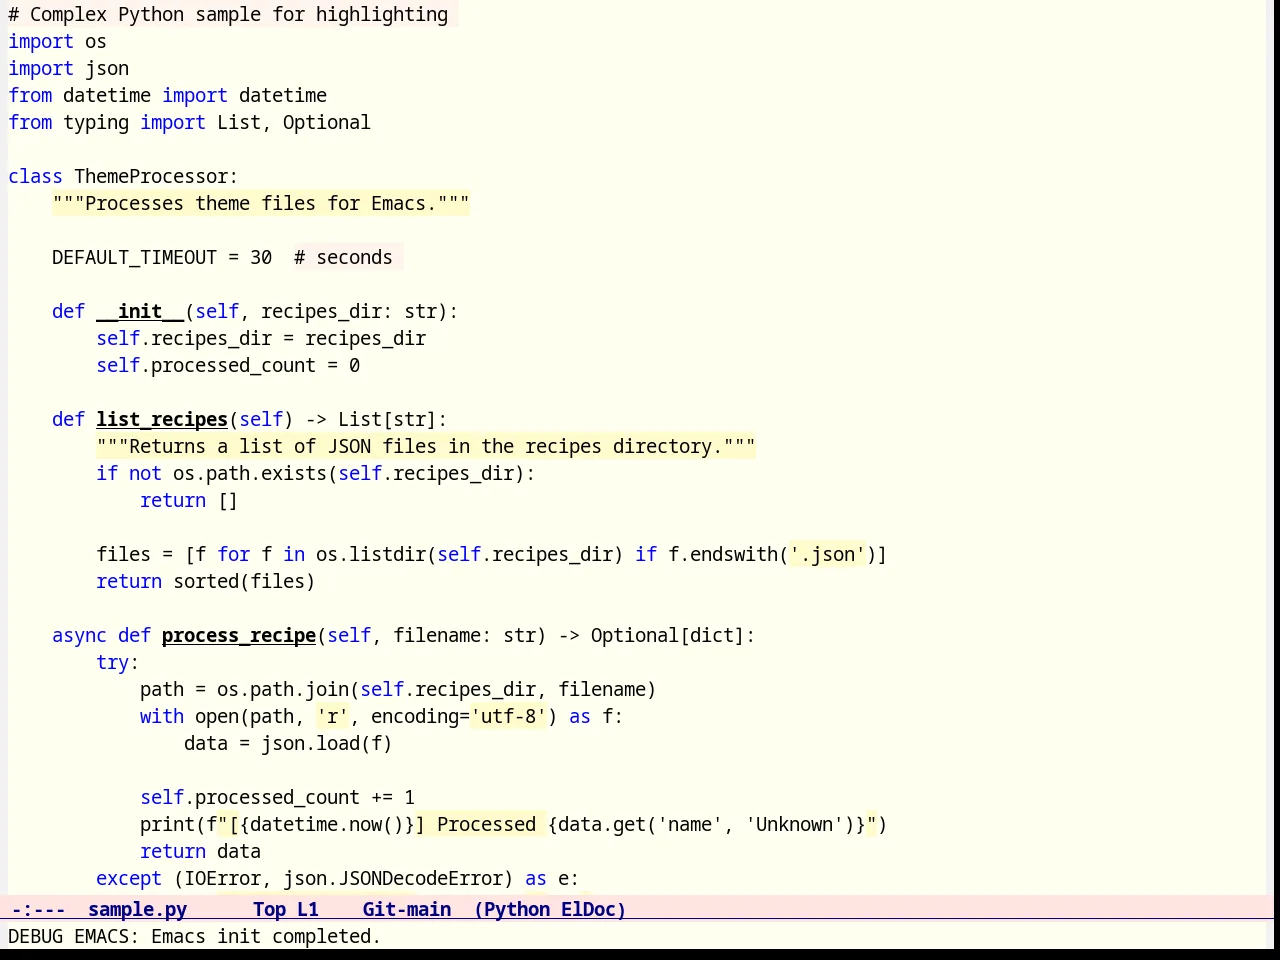Click 'List[str]' return annotation
Image resolution: width=1280 pixels, height=960 pixels.
pyautogui.click(x=387, y=419)
